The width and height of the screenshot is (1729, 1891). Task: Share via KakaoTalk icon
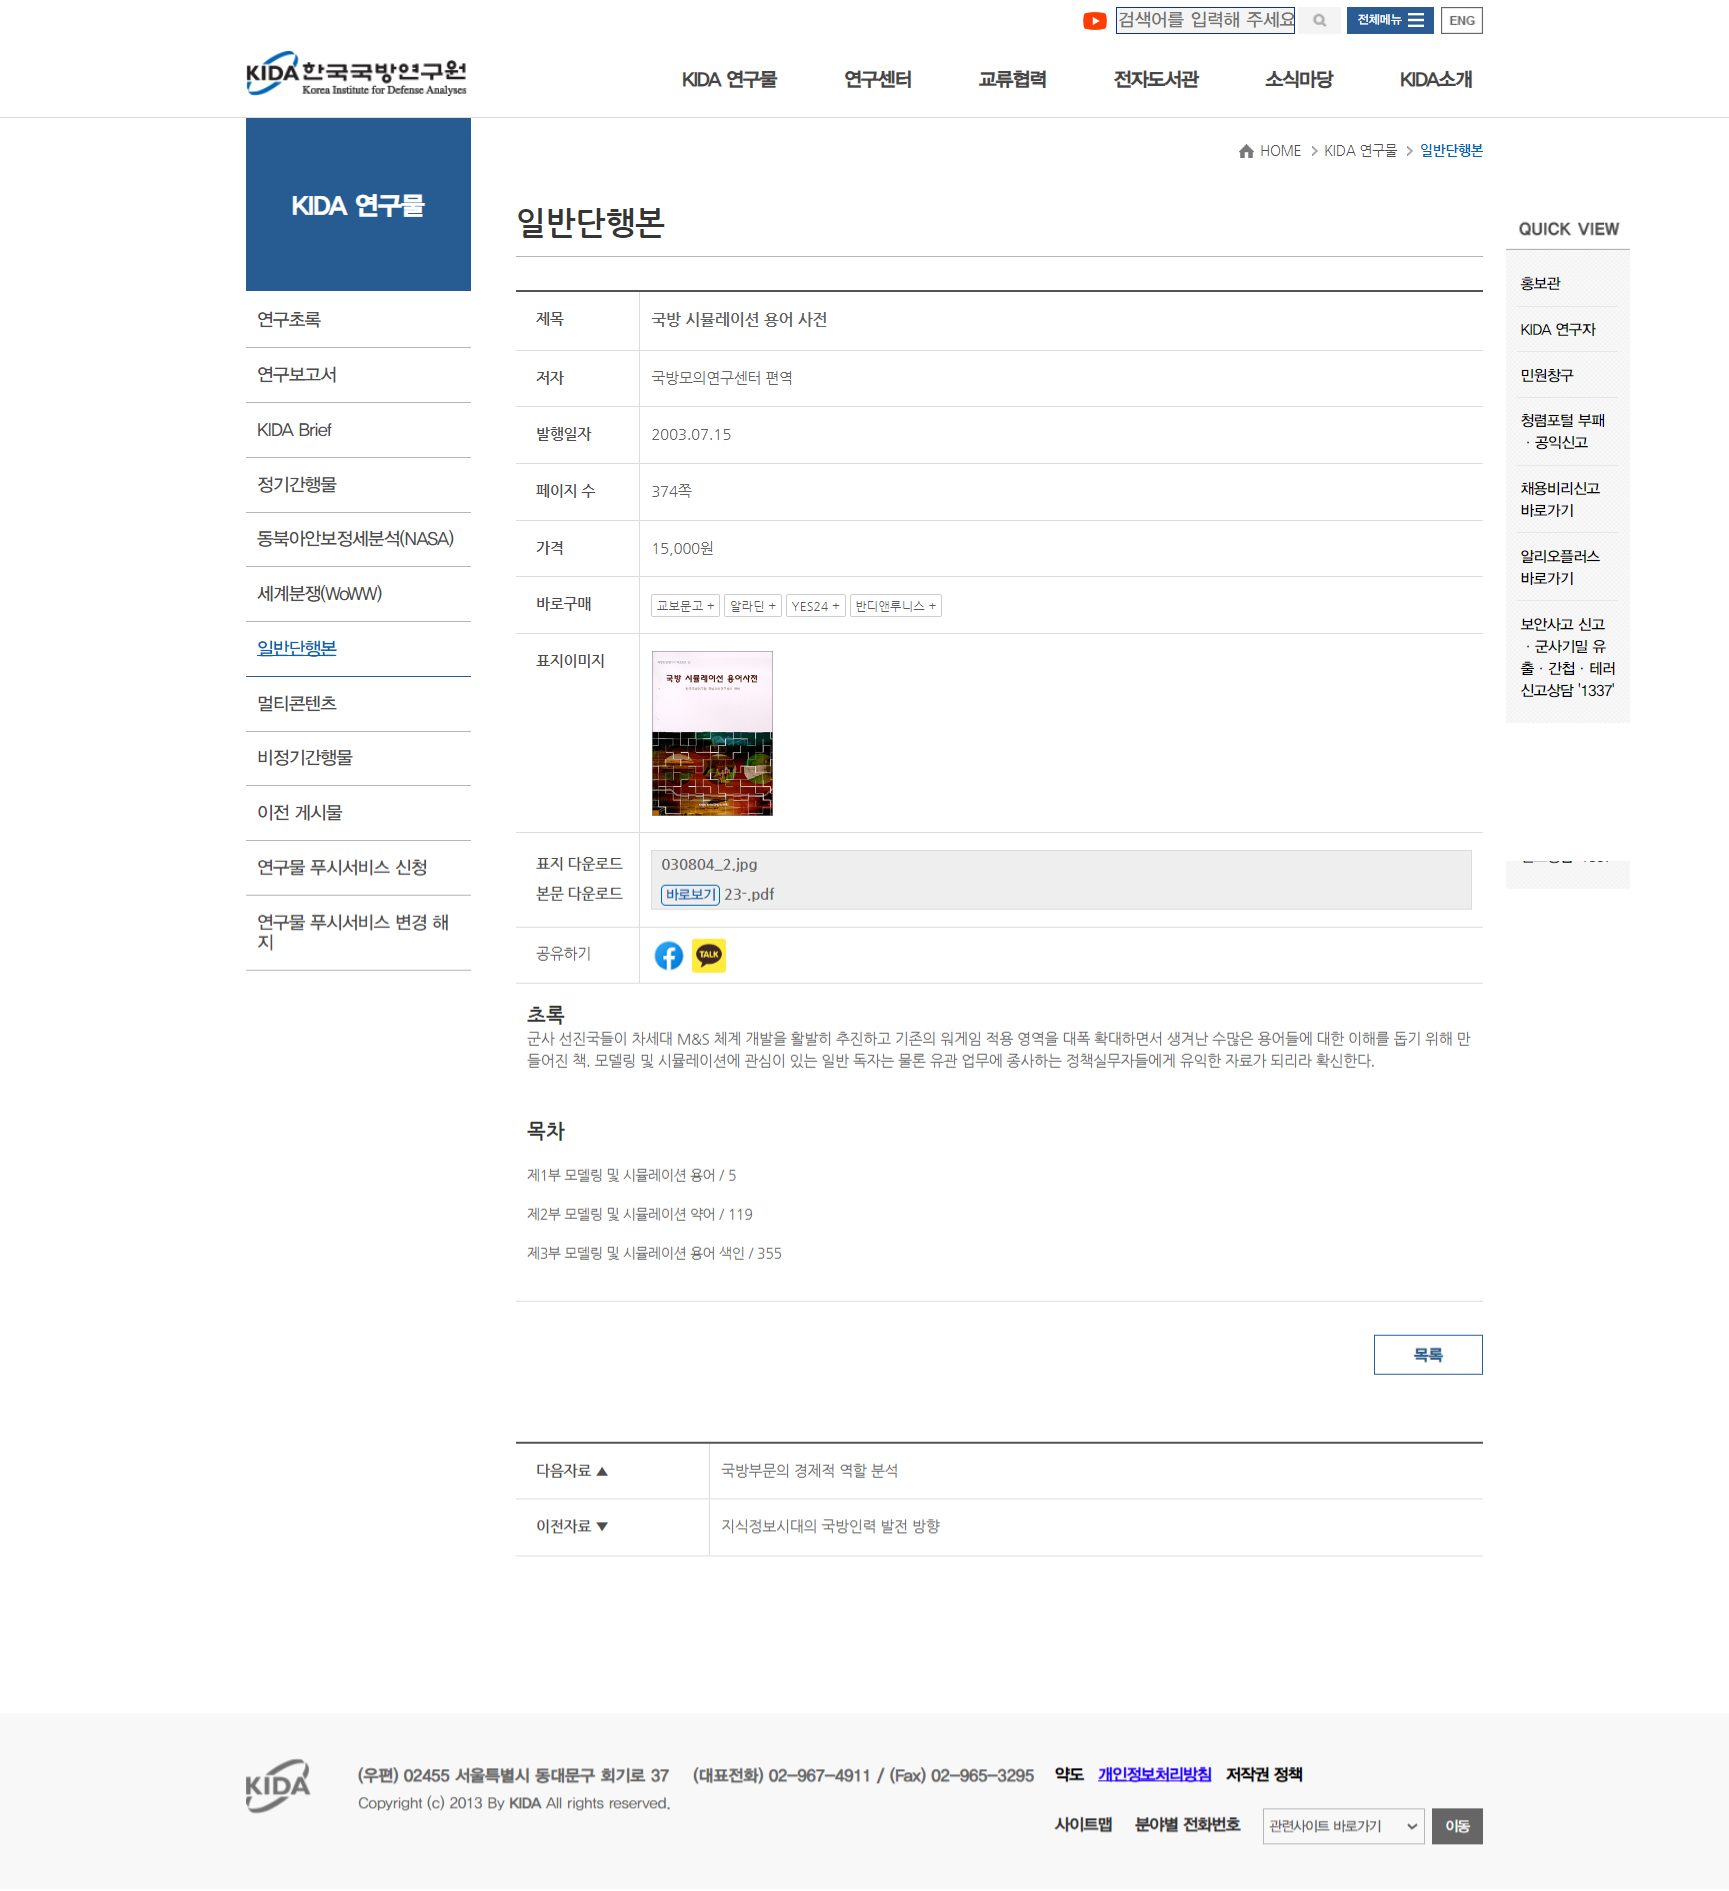tap(708, 956)
